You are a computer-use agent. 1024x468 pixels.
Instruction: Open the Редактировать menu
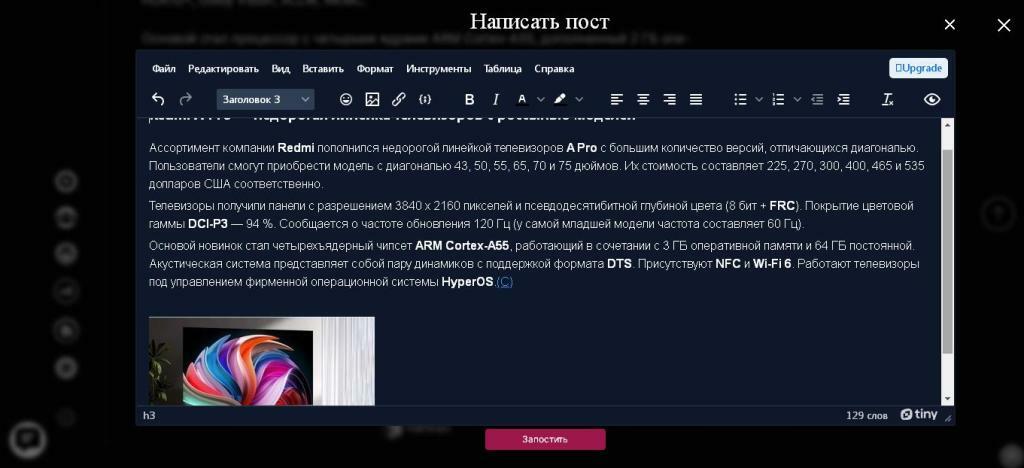tap(223, 69)
